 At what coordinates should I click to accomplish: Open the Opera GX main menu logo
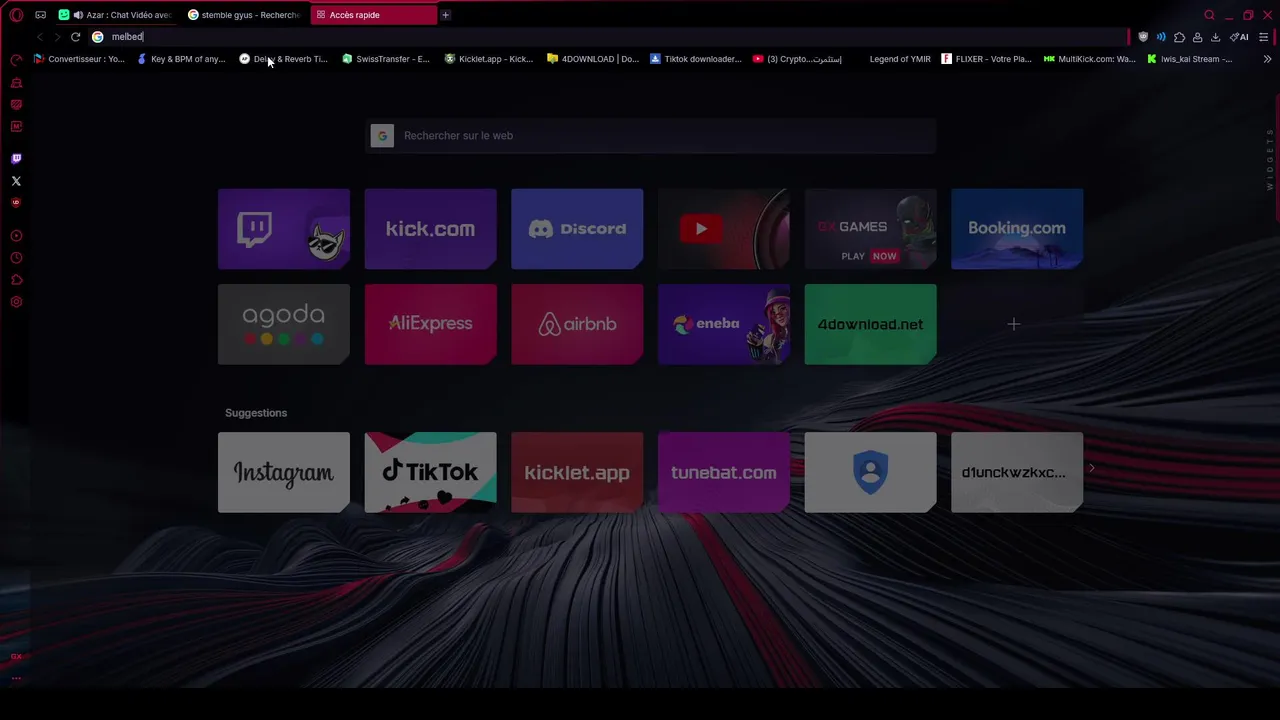pos(16,15)
